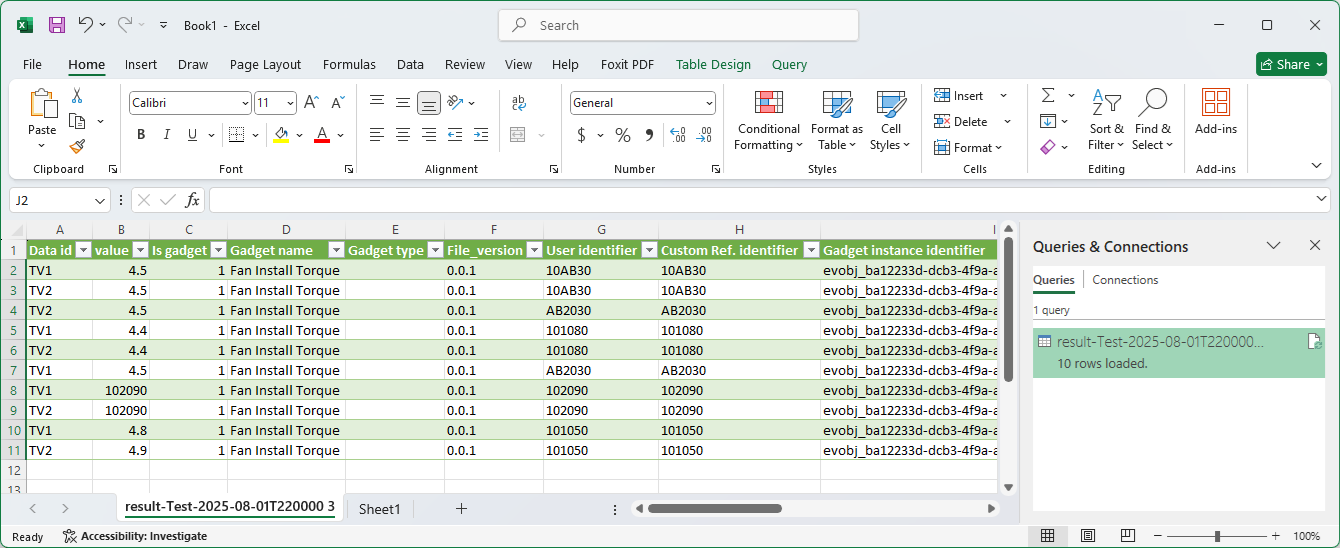Open the File menu
The image size is (1340, 548).
(32, 64)
